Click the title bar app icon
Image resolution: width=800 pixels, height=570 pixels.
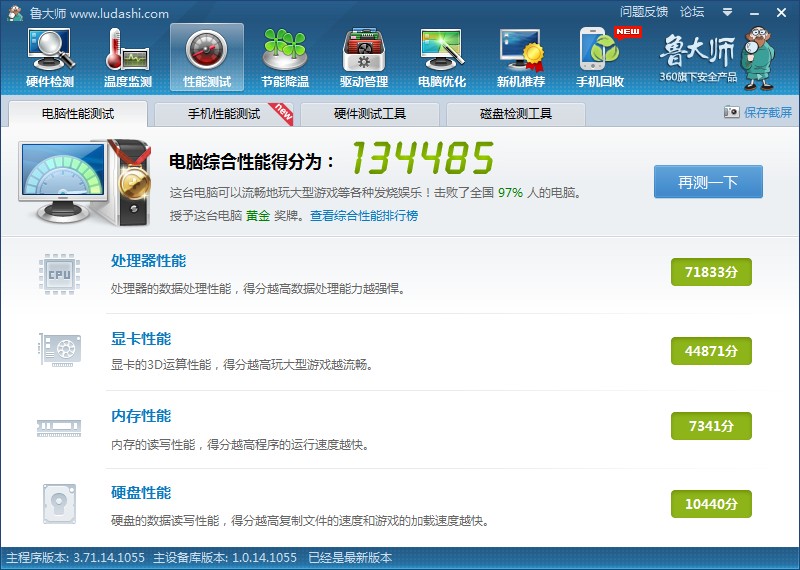pos(15,13)
